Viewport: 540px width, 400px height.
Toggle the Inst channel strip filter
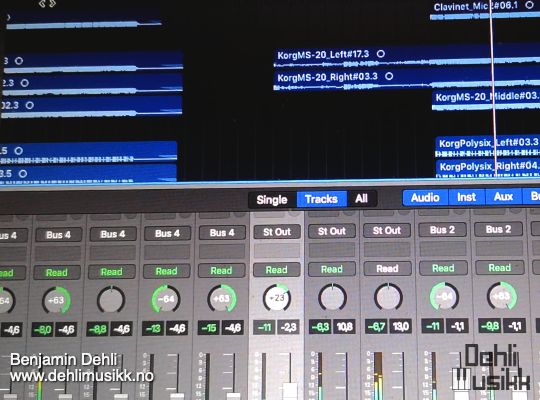coord(466,197)
